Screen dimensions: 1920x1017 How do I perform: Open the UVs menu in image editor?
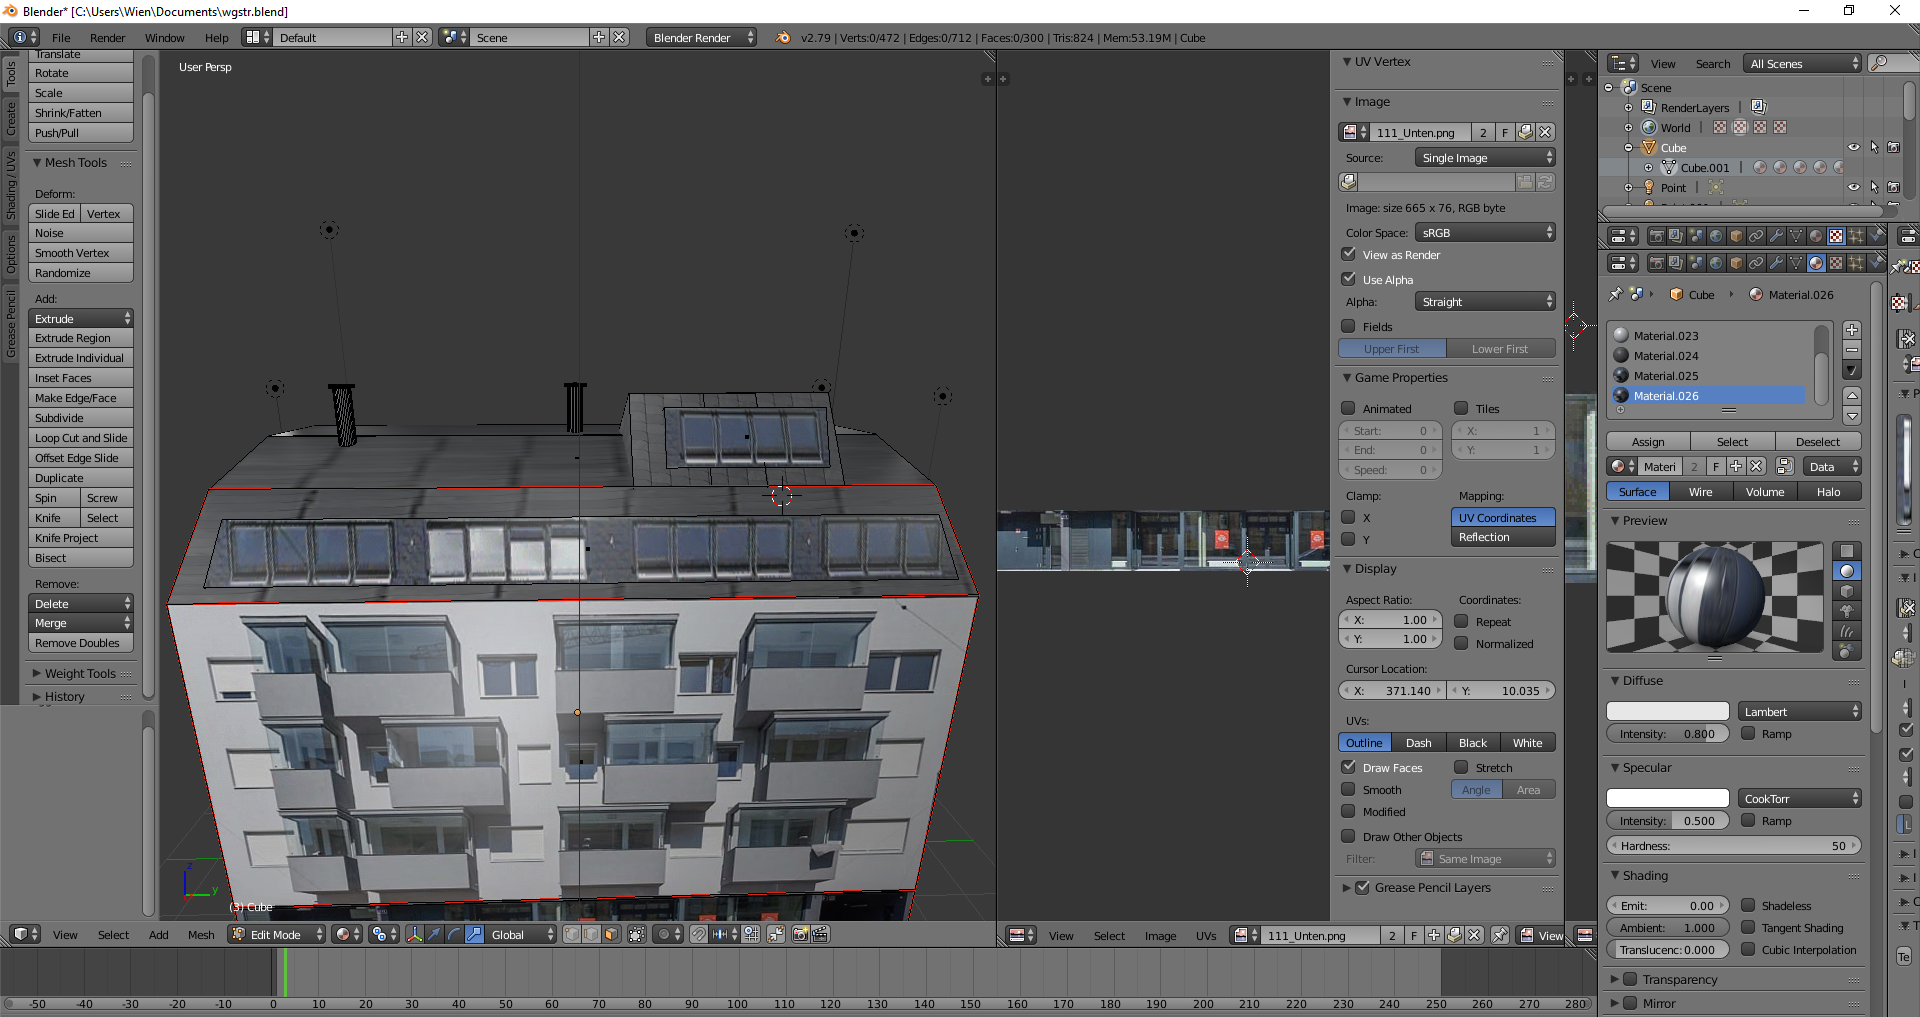pyautogui.click(x=1206, y=936)
